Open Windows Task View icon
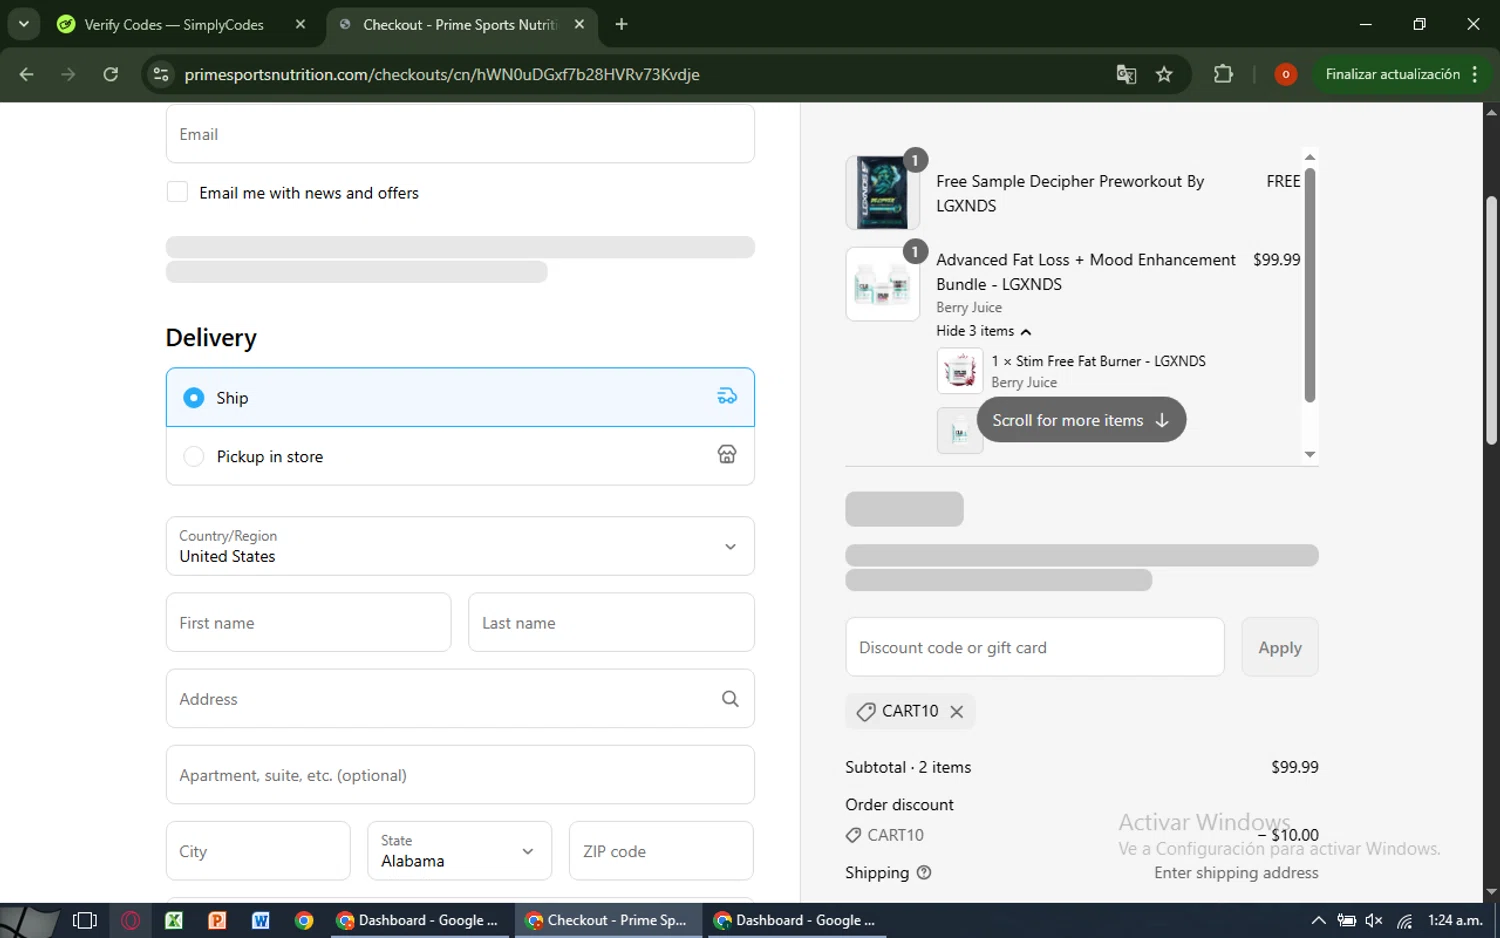 85,920
